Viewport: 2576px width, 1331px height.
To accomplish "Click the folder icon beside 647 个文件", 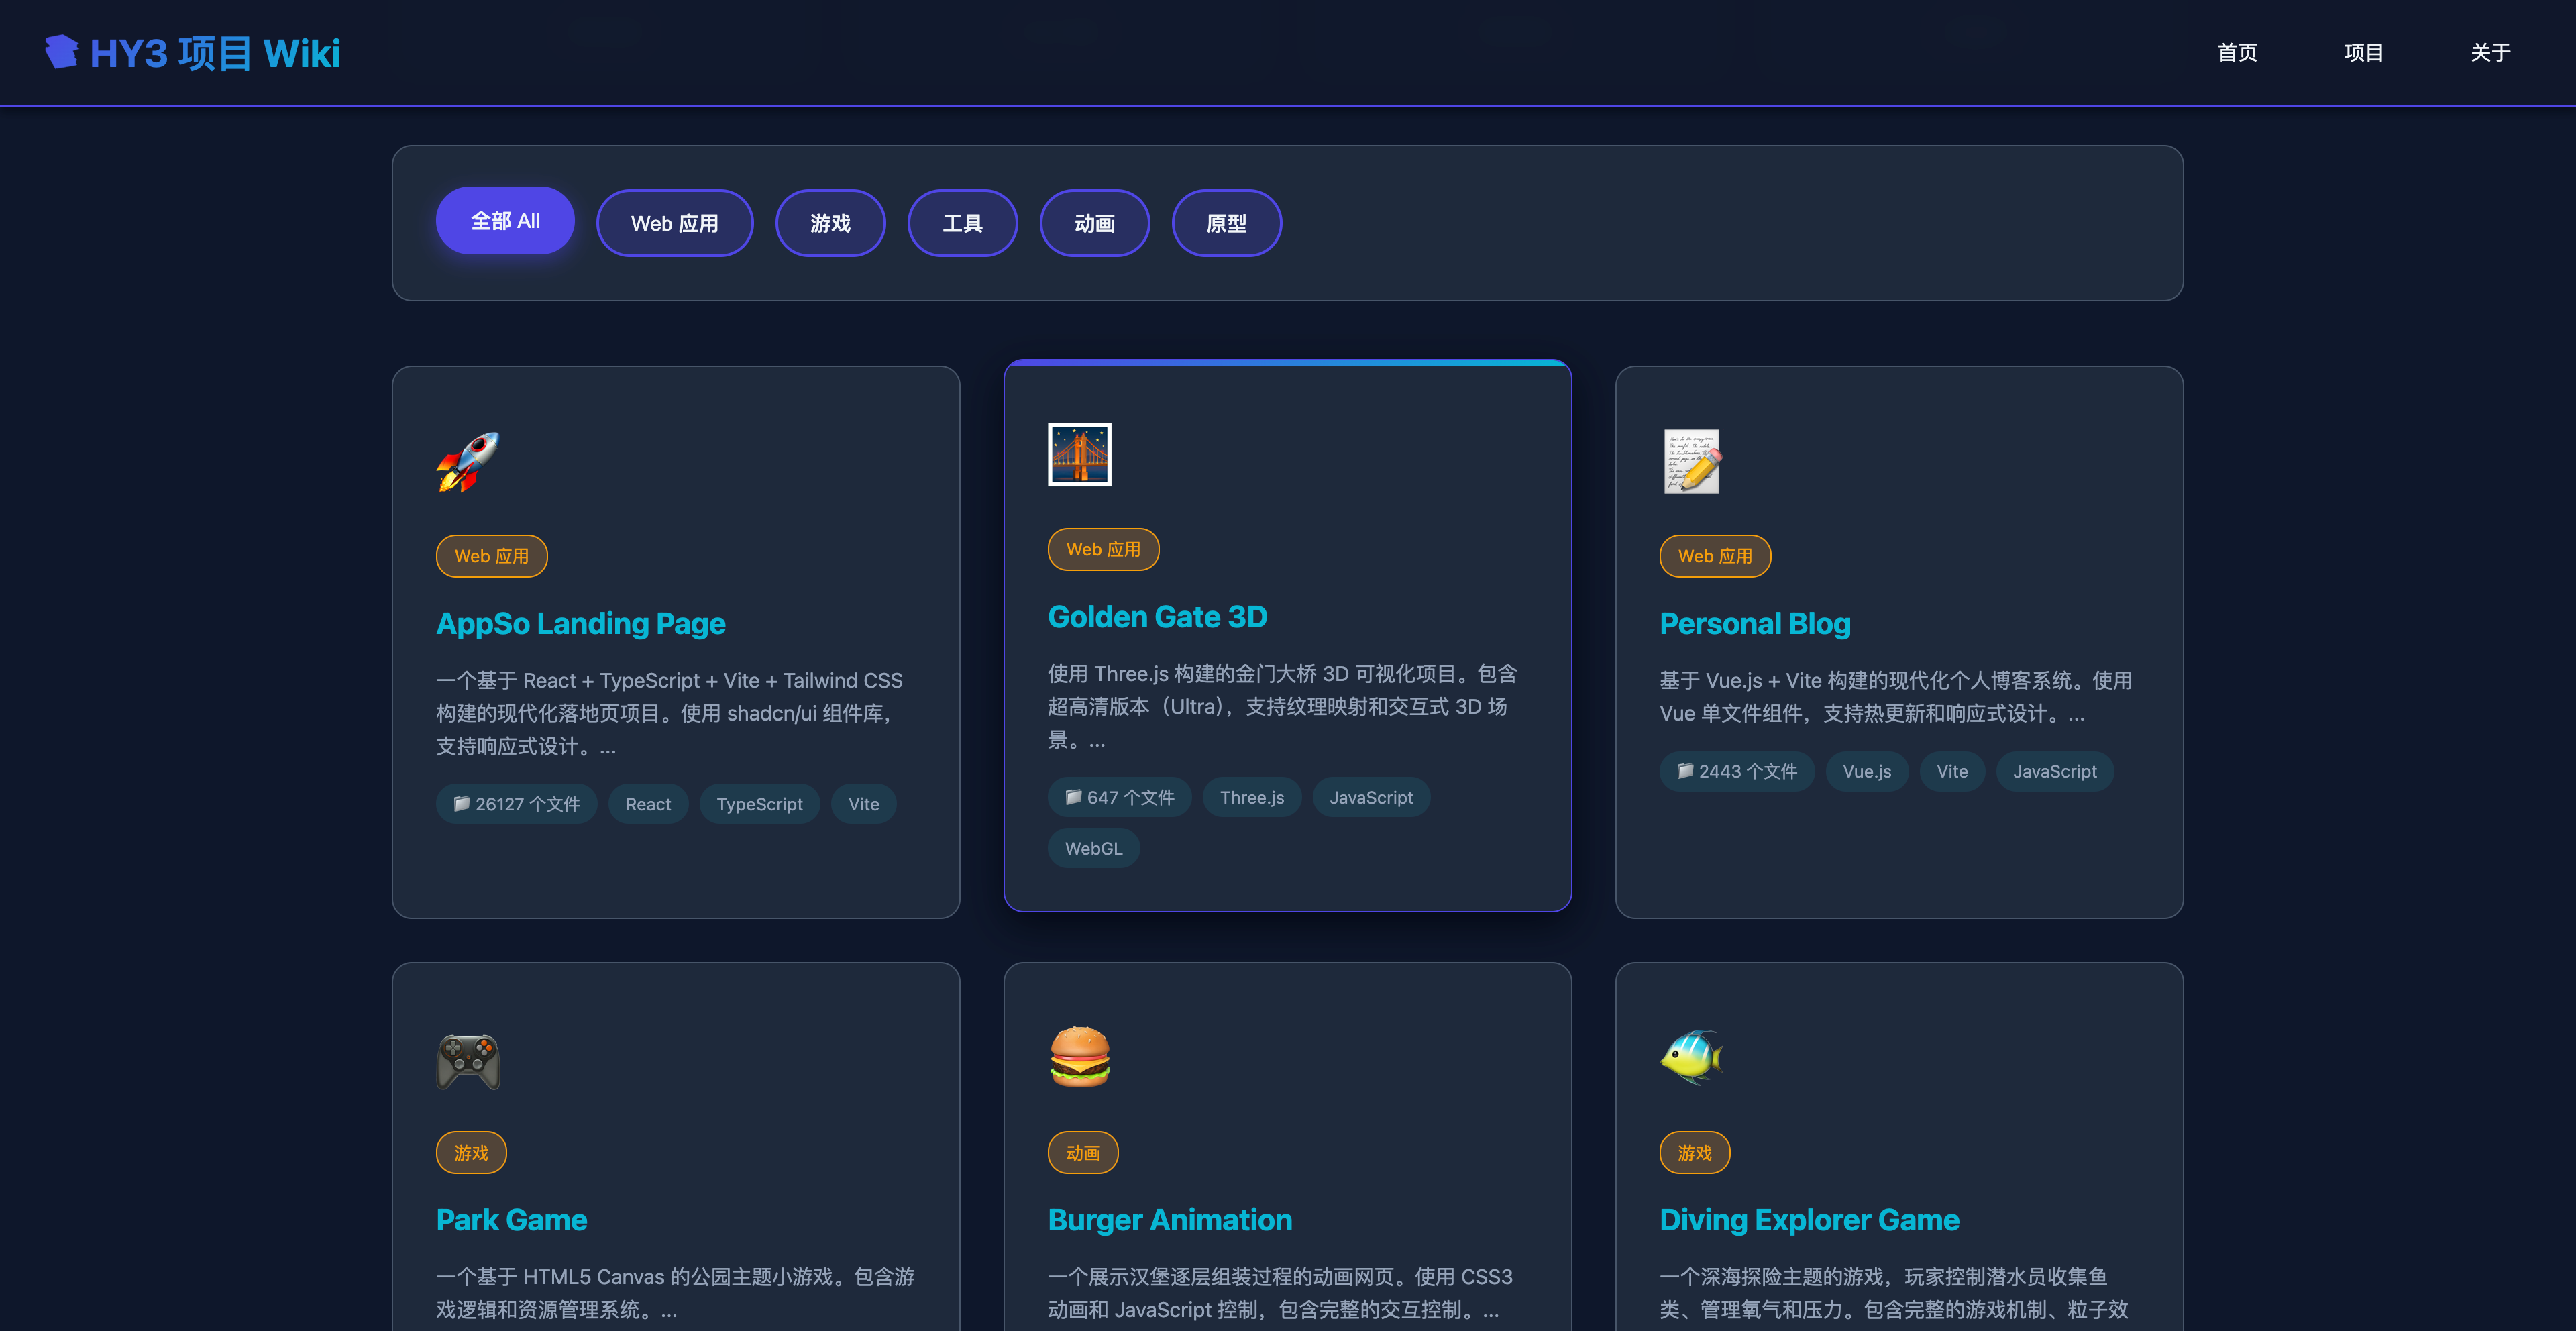I will (x=1073, y=797).
